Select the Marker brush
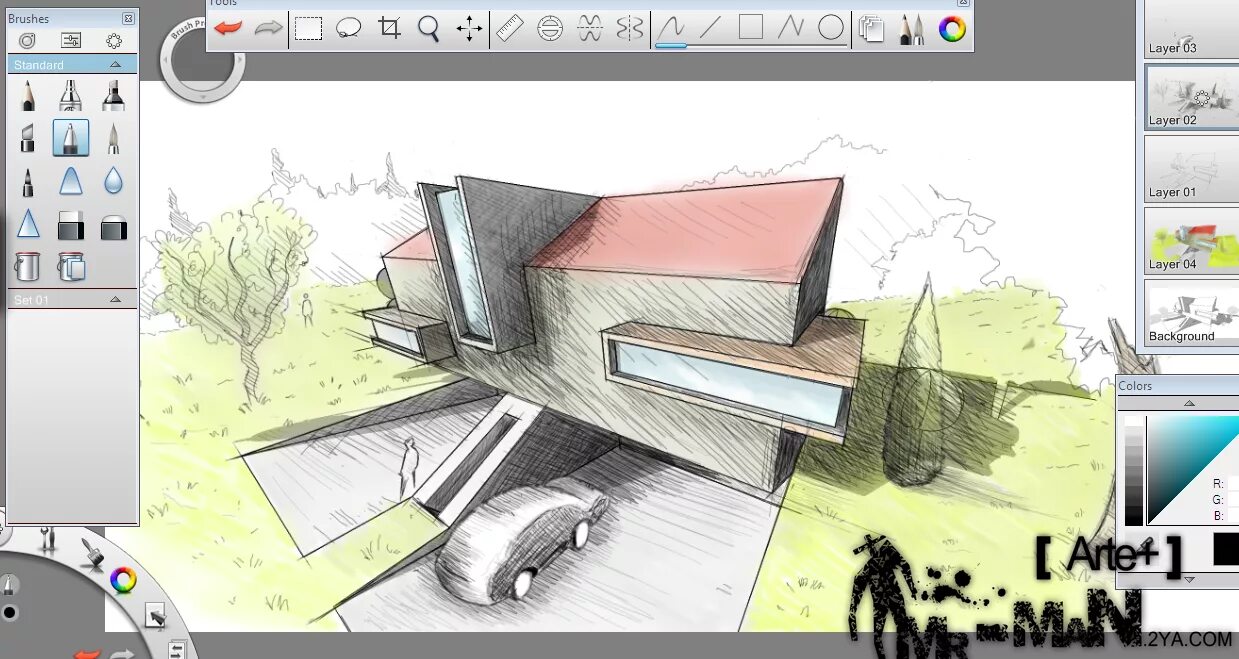This screenshot has width=1239, height=659. coord(113,96)
